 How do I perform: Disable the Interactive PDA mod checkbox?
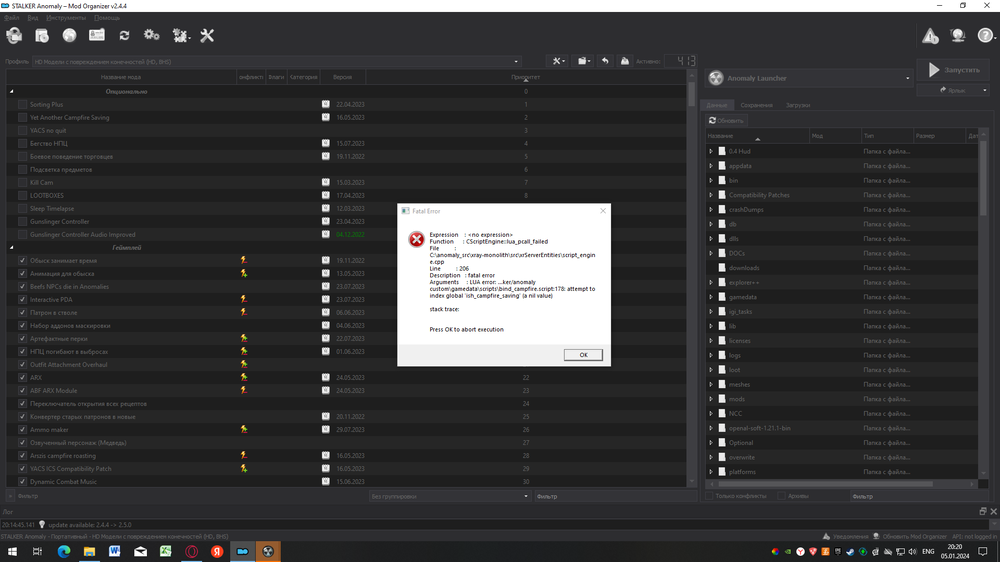coord(22,299)
